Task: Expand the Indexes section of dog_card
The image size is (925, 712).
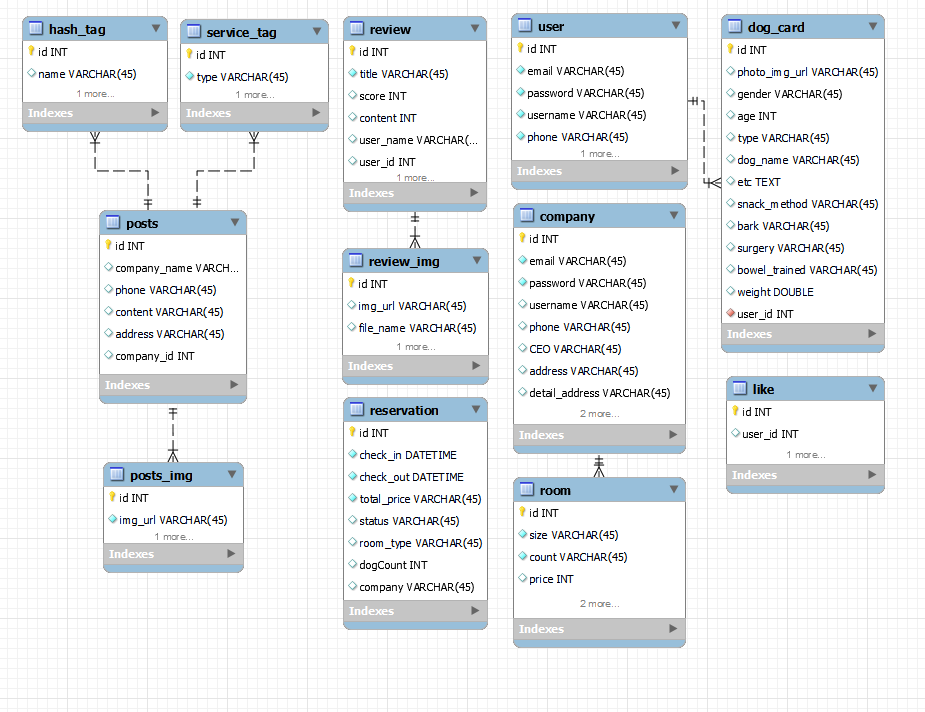Action: [x=872, y=333]
